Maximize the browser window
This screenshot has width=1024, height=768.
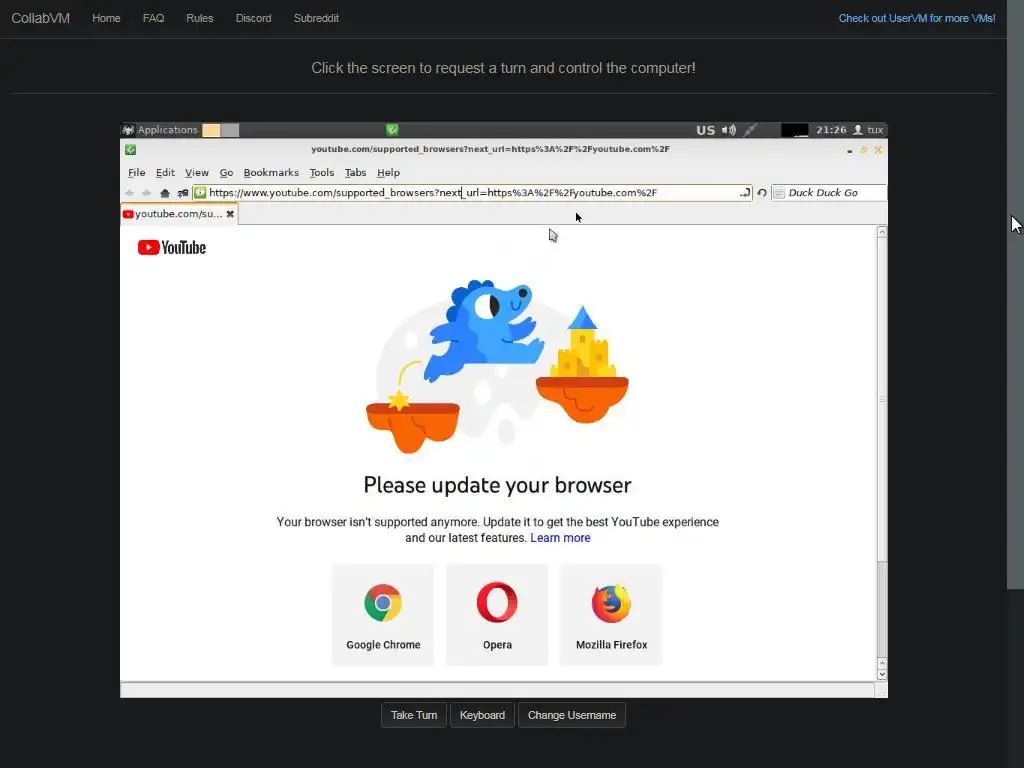[x=863, y=150]
